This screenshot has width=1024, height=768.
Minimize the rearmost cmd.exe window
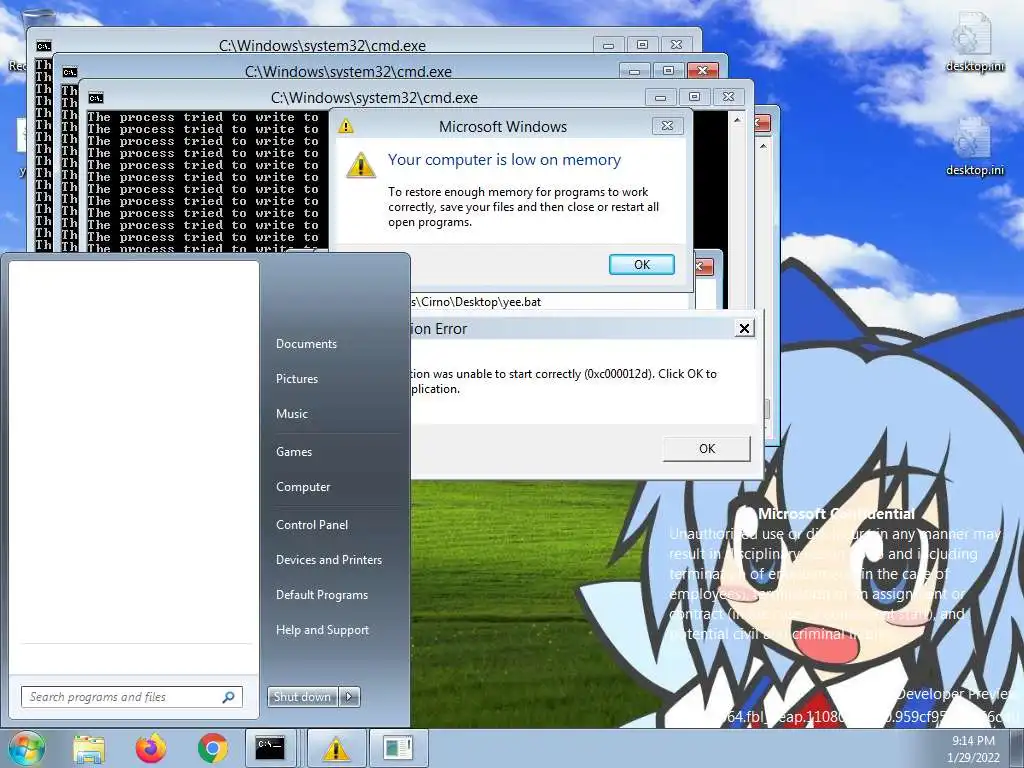click(608, 45)
